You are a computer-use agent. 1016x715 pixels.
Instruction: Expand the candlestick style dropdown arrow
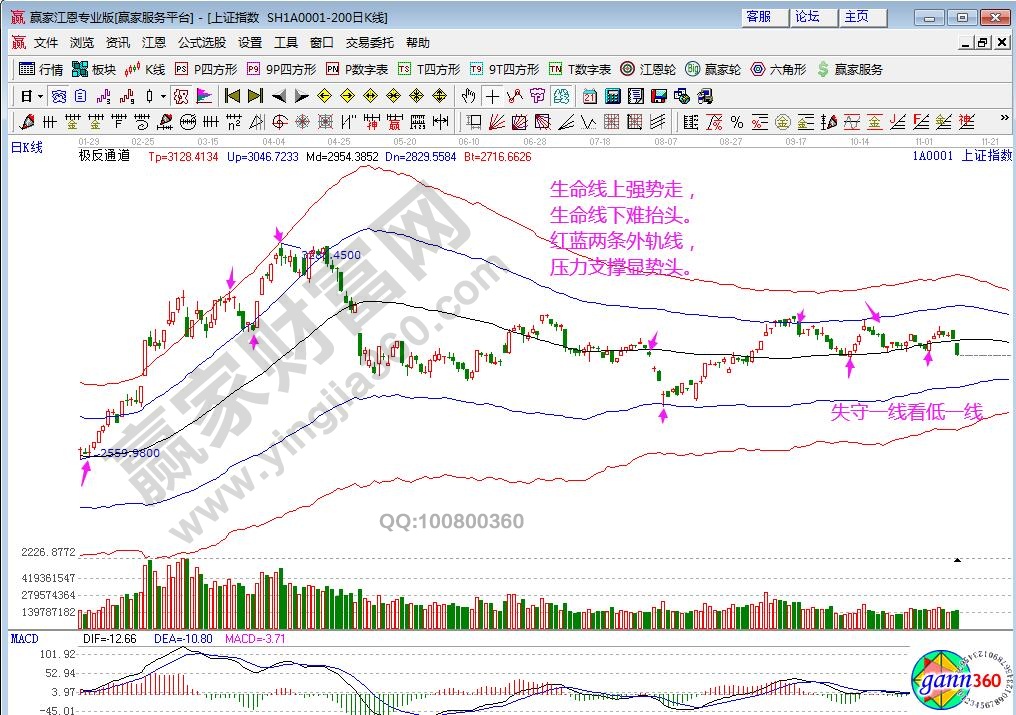point(163,96)
